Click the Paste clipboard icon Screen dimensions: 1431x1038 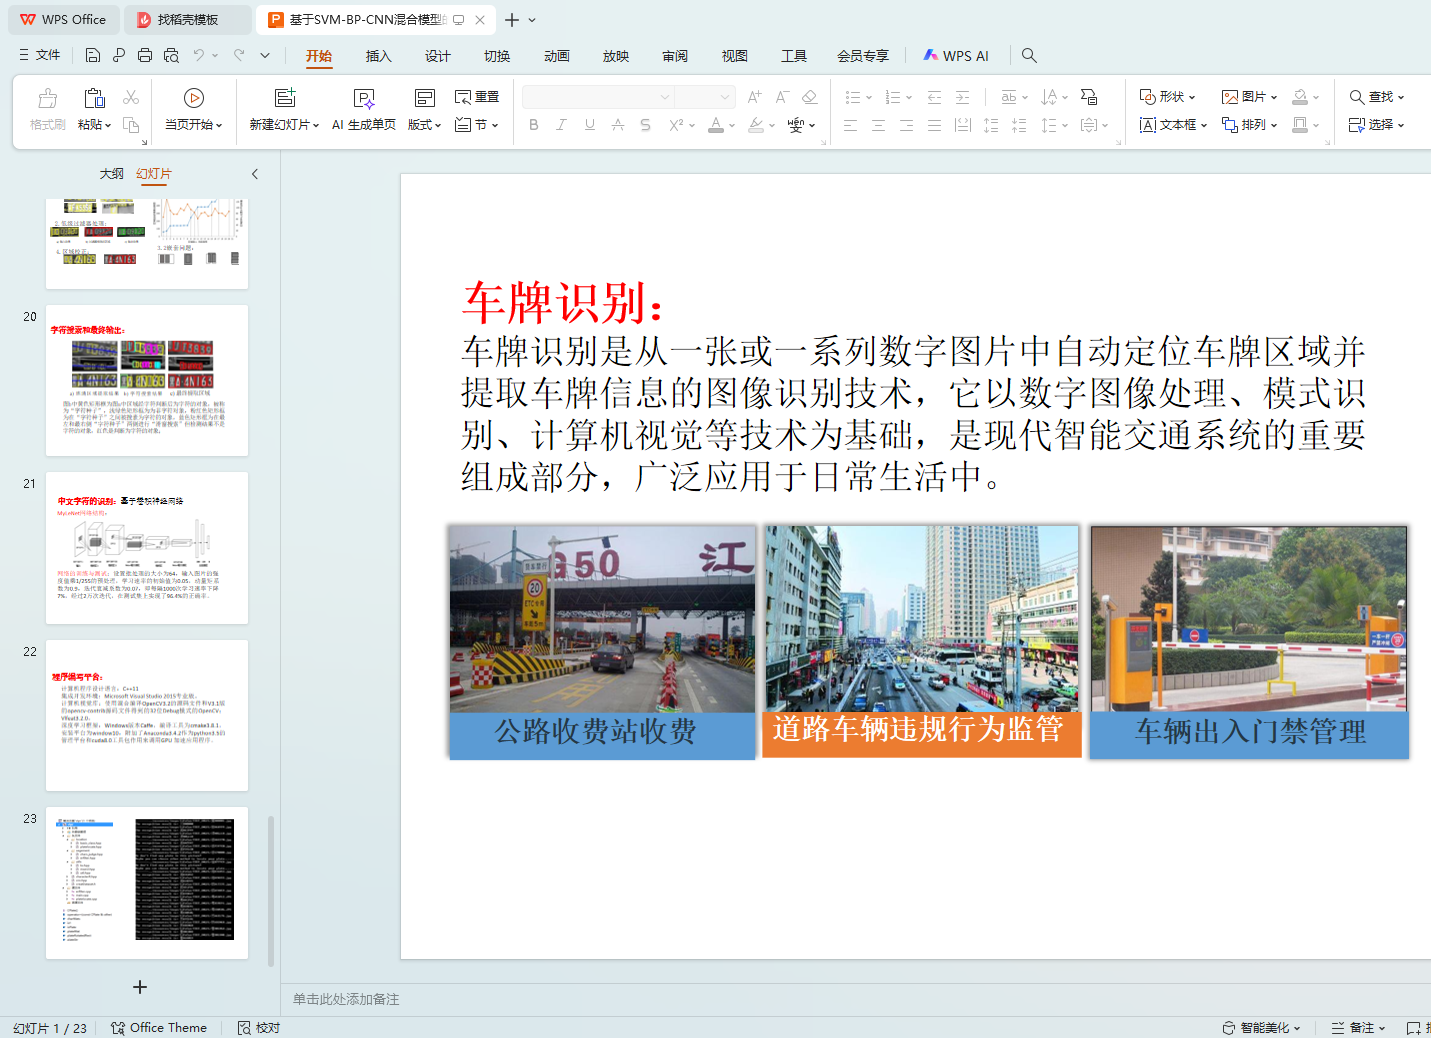tap(94, 98)
